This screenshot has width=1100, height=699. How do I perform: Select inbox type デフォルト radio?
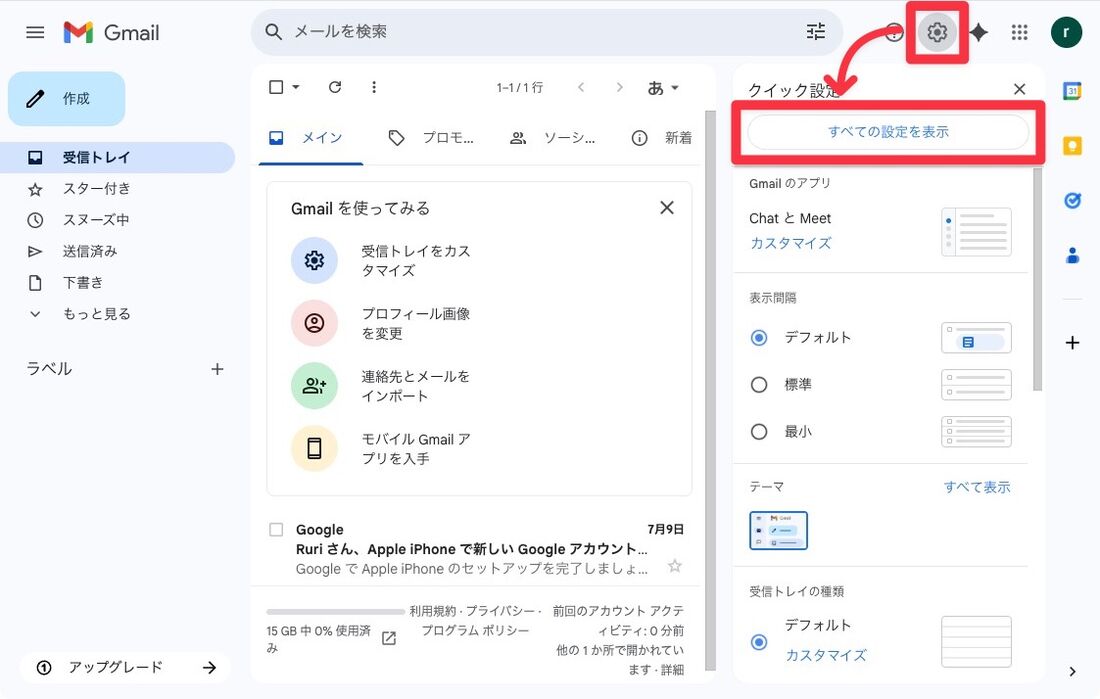pos(759,642)
